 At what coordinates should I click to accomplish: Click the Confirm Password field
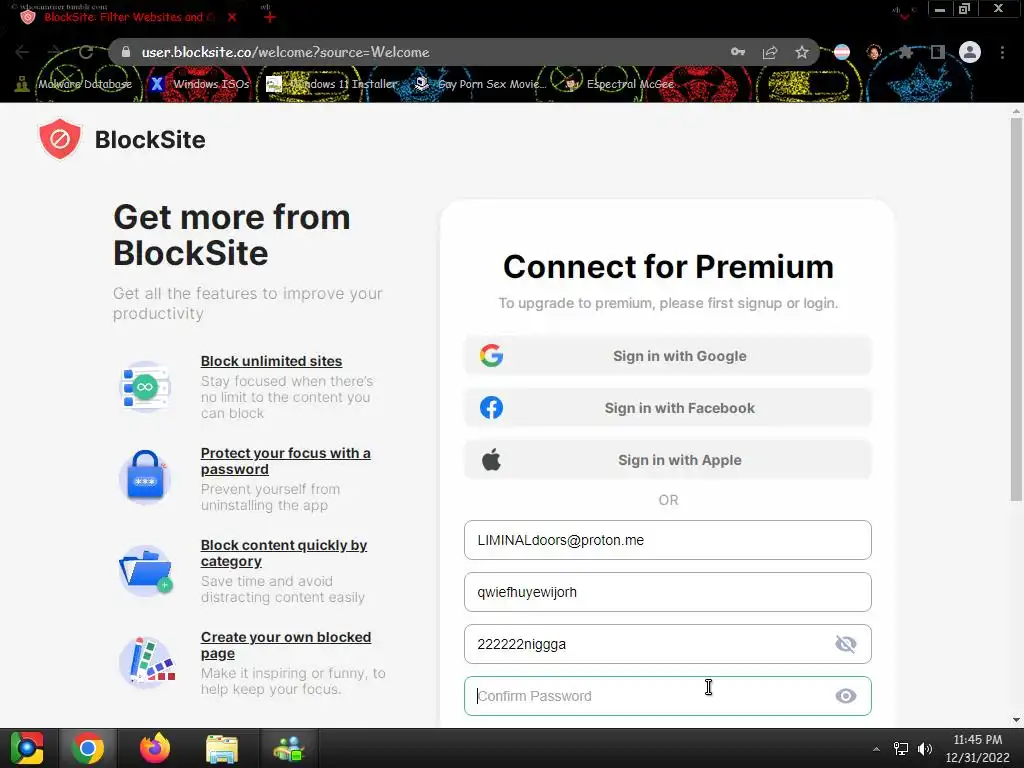[x=667, y=696]
